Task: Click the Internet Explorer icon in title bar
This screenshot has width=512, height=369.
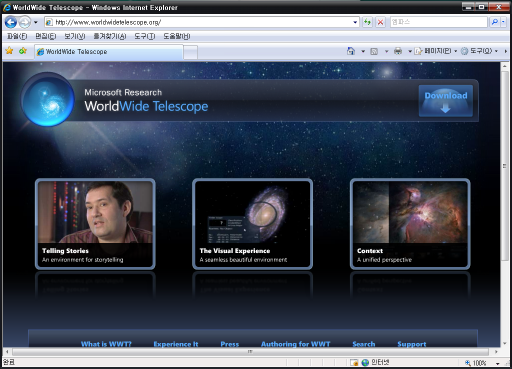Action: point(7,7)
